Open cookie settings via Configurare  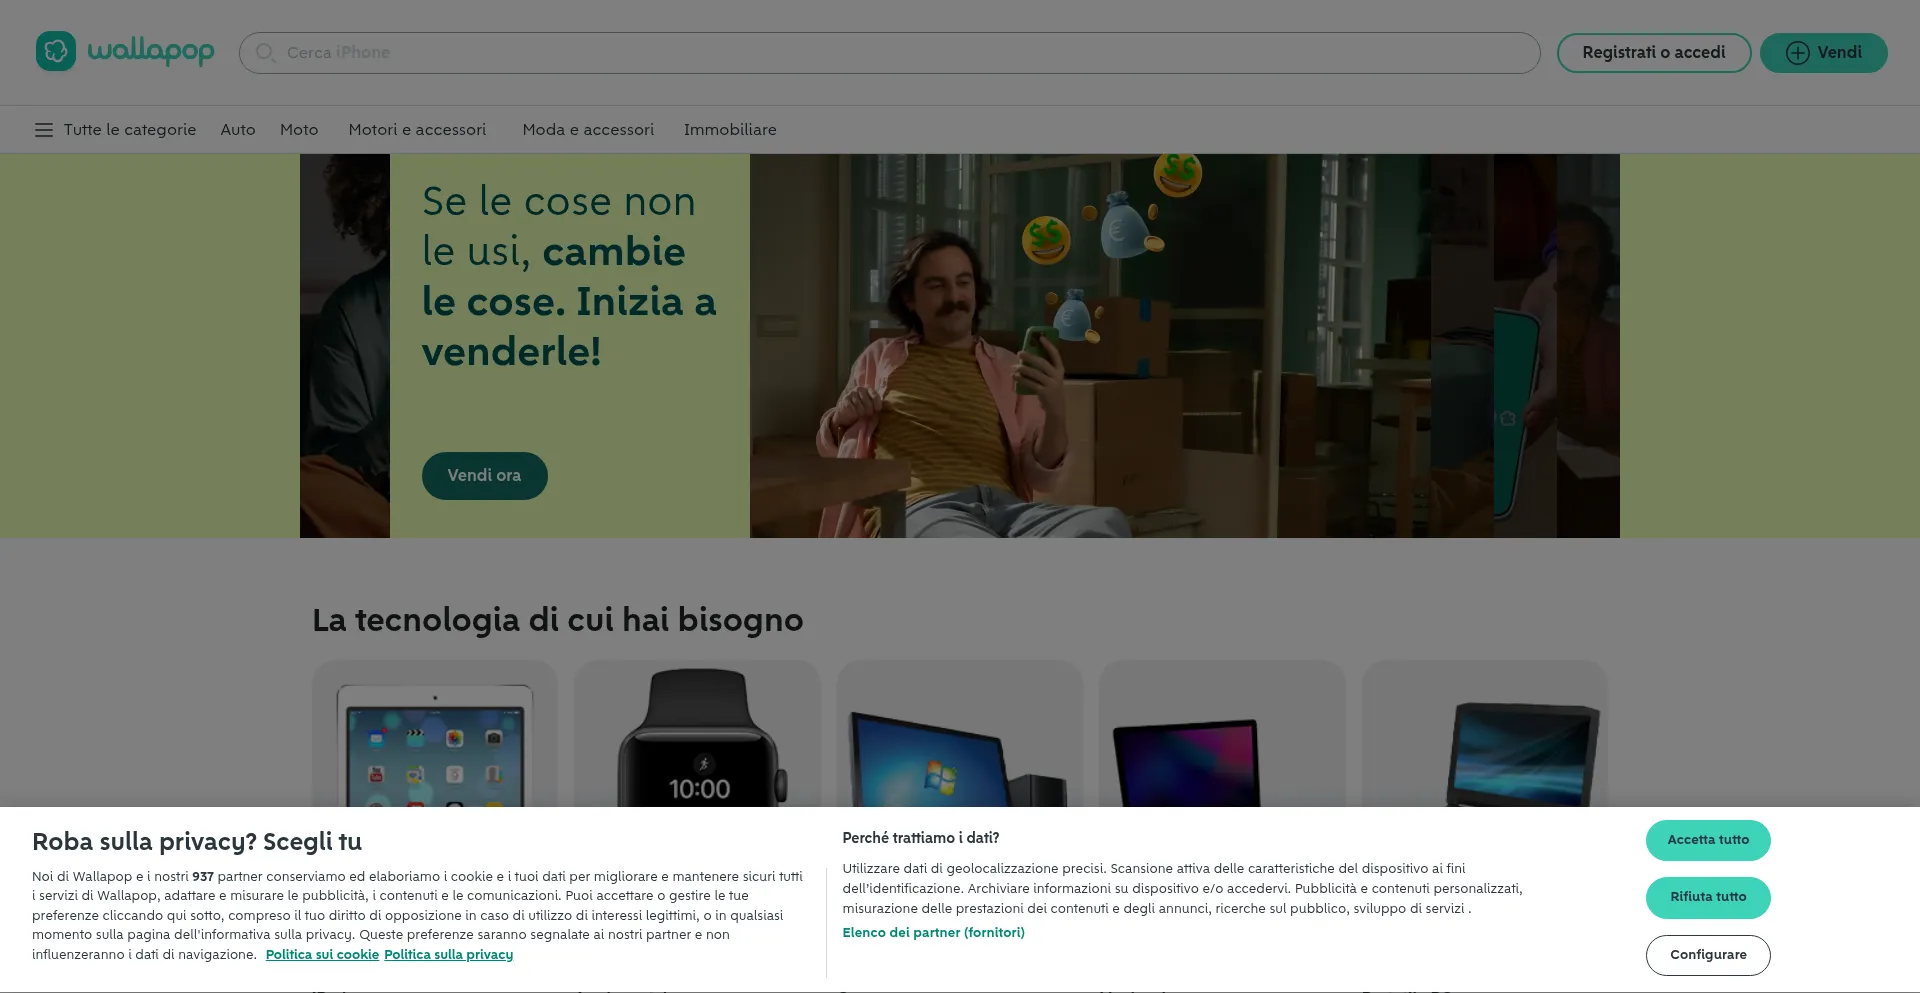coord(1708,955)
